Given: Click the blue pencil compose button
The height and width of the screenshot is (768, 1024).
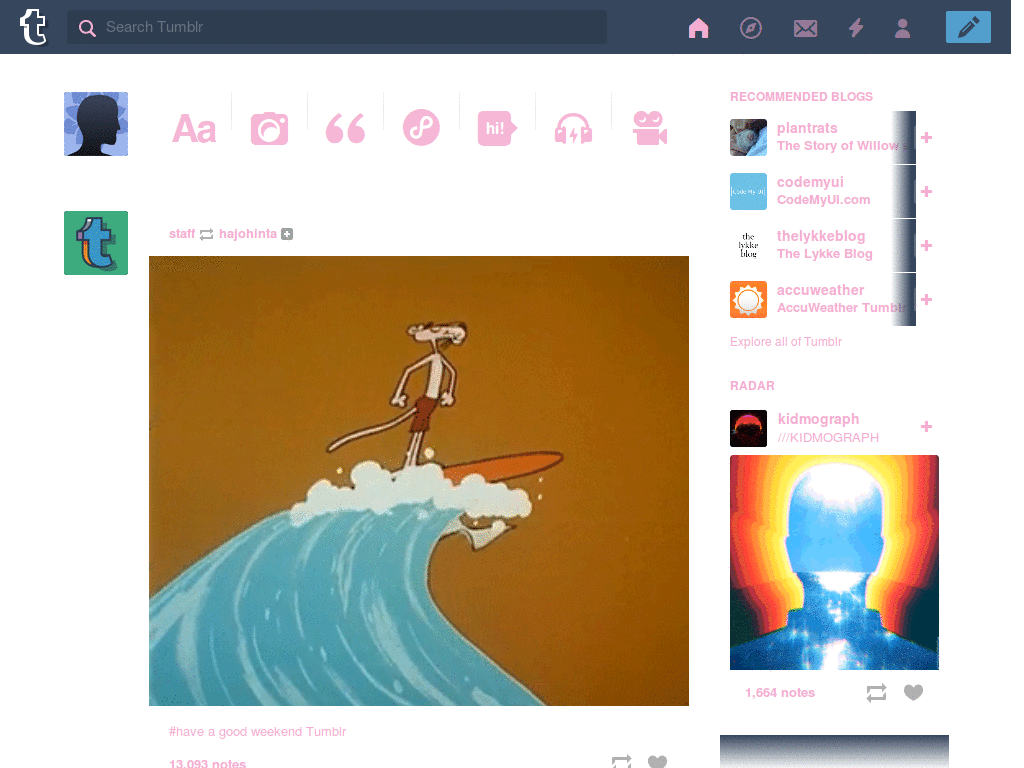Looking at the screenshot, I should coord(968,27).
